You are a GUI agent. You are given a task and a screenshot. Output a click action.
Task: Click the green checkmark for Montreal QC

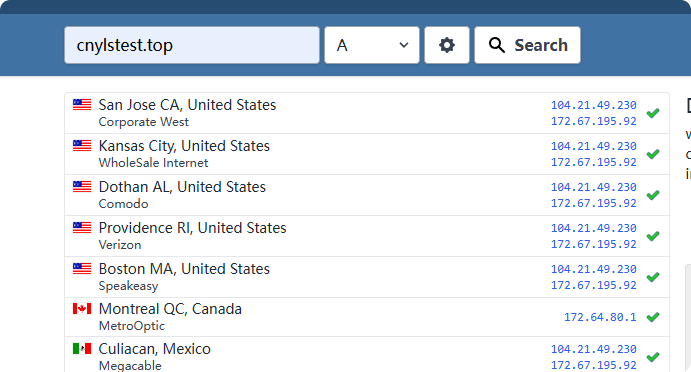[653, 317]
